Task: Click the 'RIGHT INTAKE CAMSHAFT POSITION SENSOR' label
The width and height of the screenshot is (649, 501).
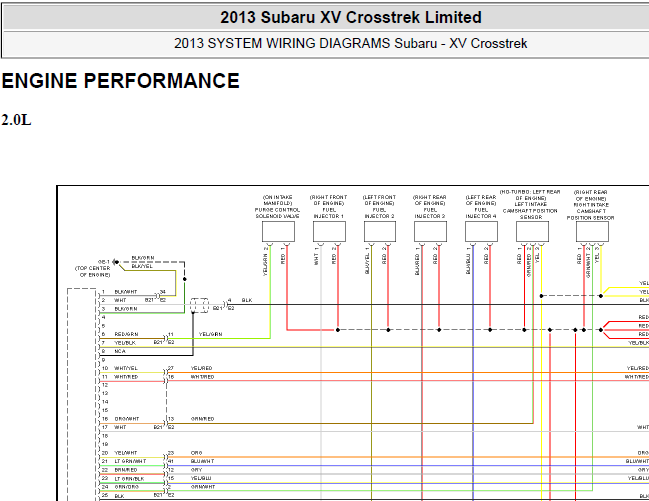Action: tap(591, 211)
